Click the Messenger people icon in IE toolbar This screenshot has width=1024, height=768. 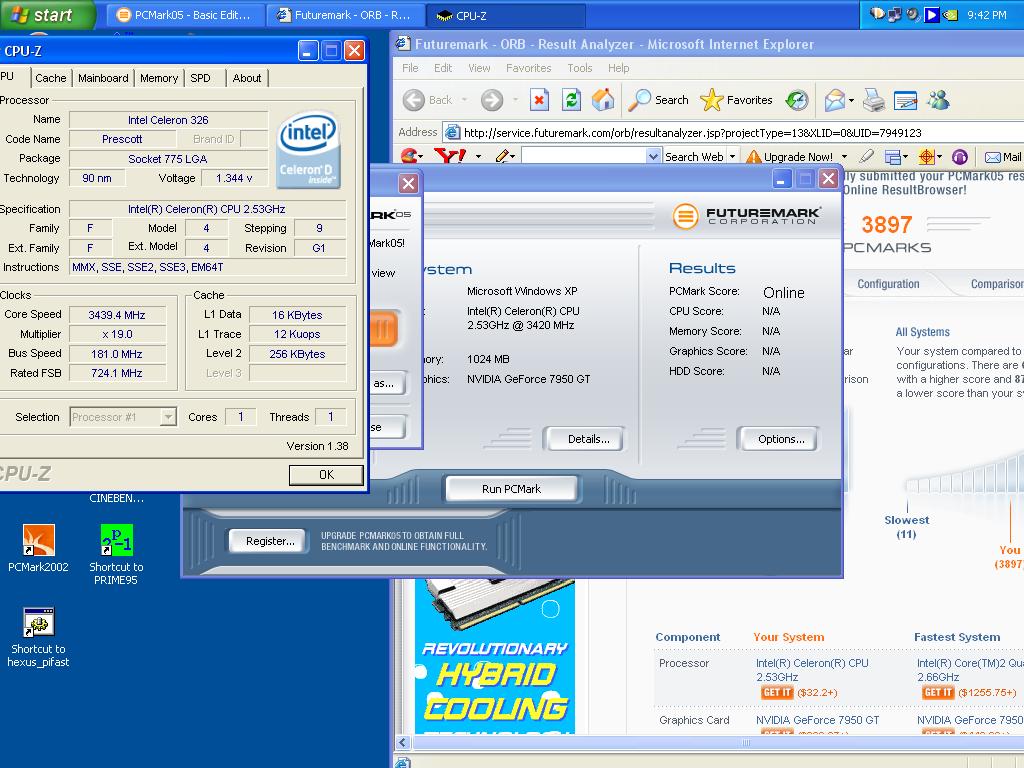point(938,100)
